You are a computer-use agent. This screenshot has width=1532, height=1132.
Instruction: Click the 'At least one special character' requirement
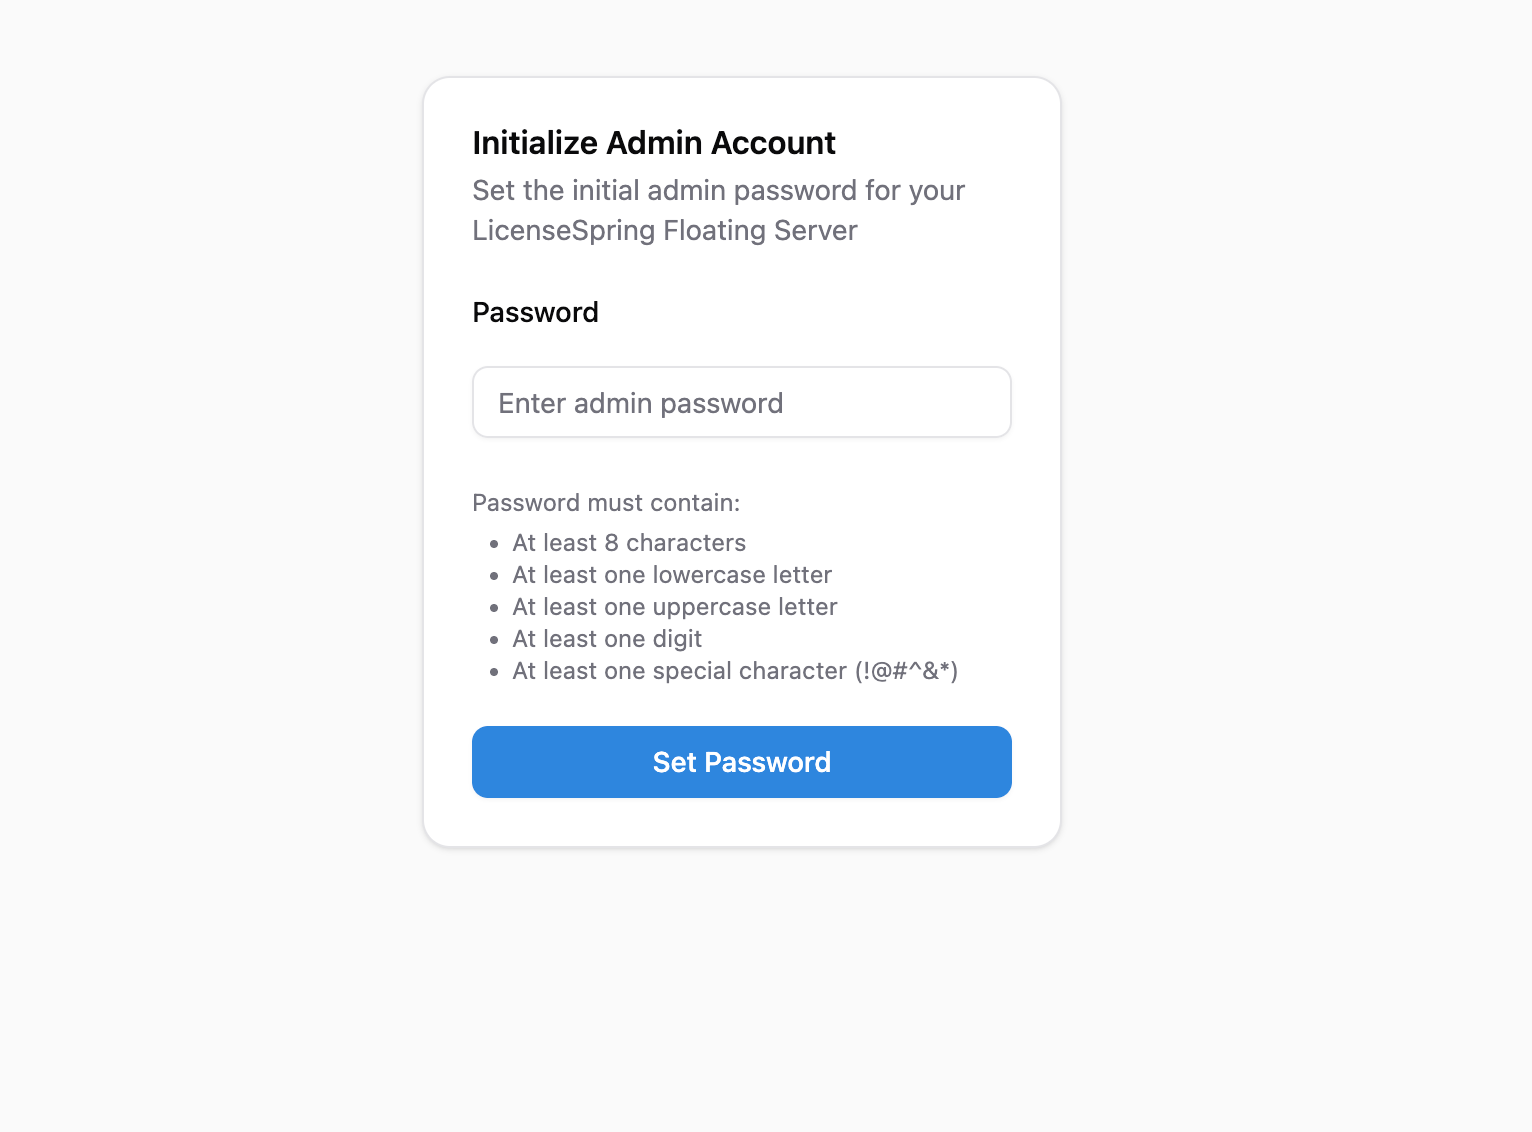679,671
